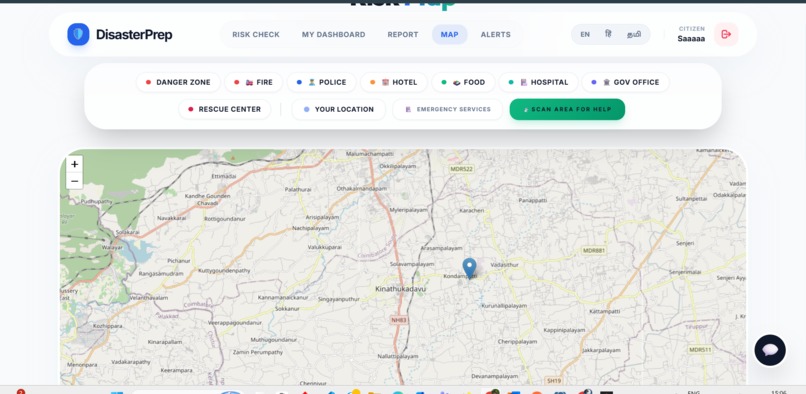Click Ettimadai label on map
Screen dimensions: 806x394
coord(224,176)
